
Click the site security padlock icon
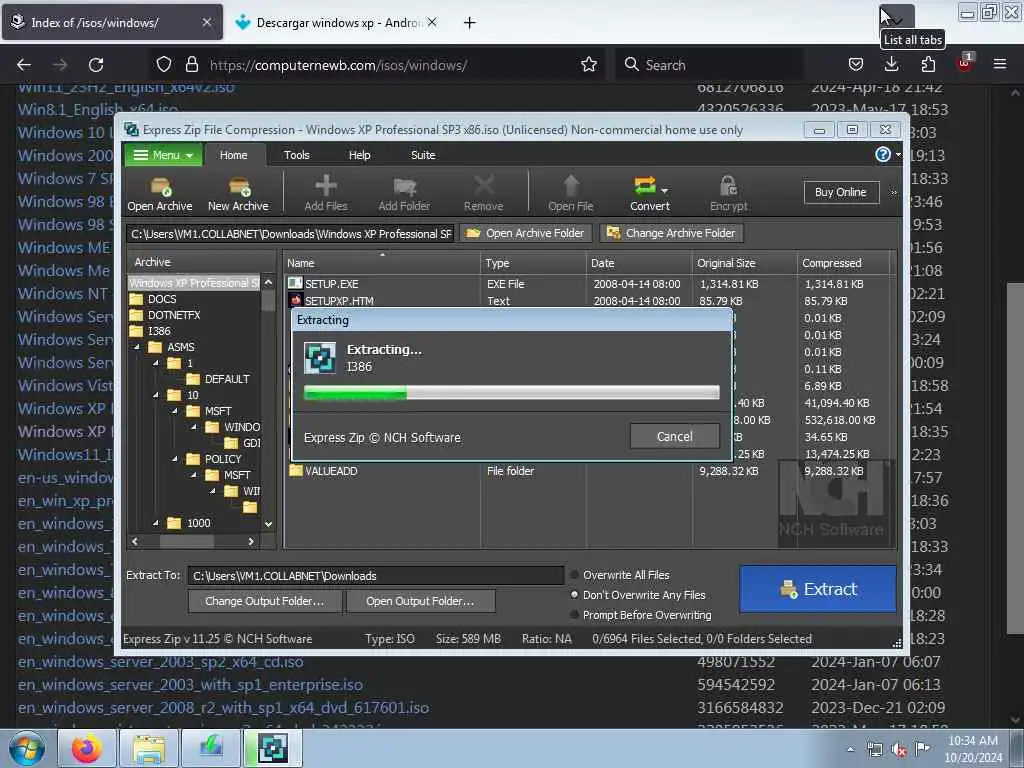[191, 65]
